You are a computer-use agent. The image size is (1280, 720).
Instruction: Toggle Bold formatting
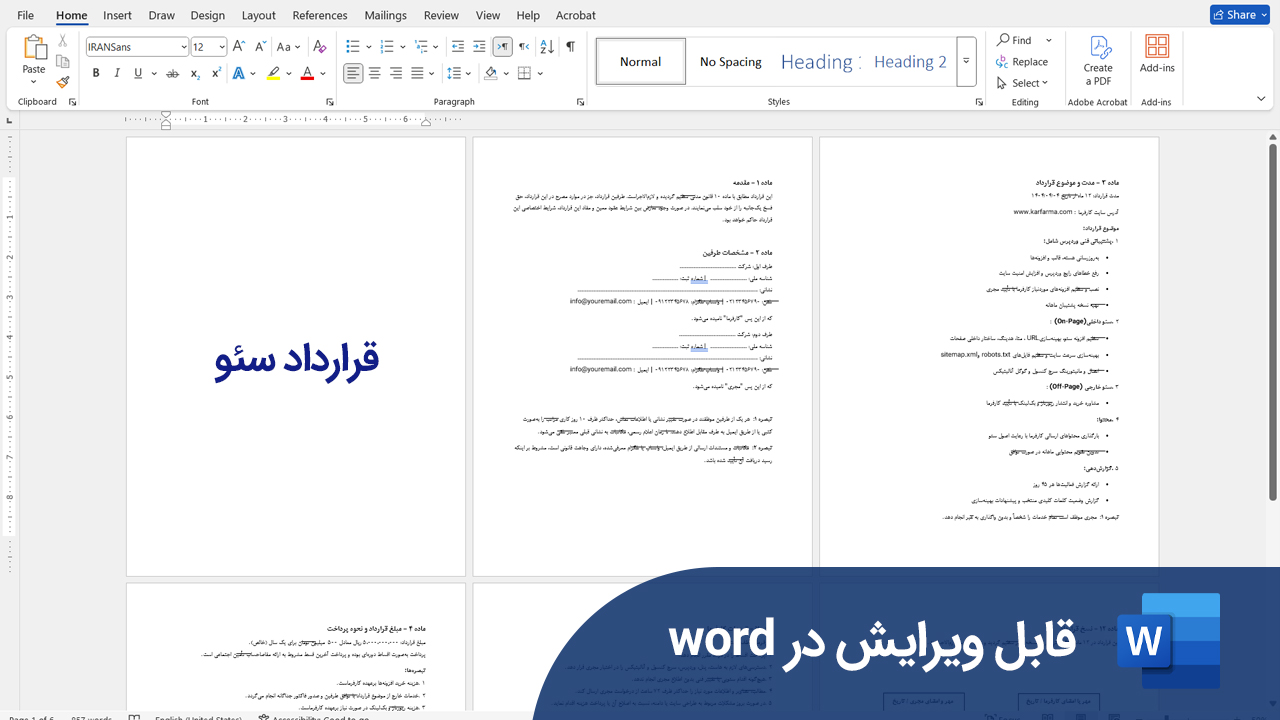[96, 73]
